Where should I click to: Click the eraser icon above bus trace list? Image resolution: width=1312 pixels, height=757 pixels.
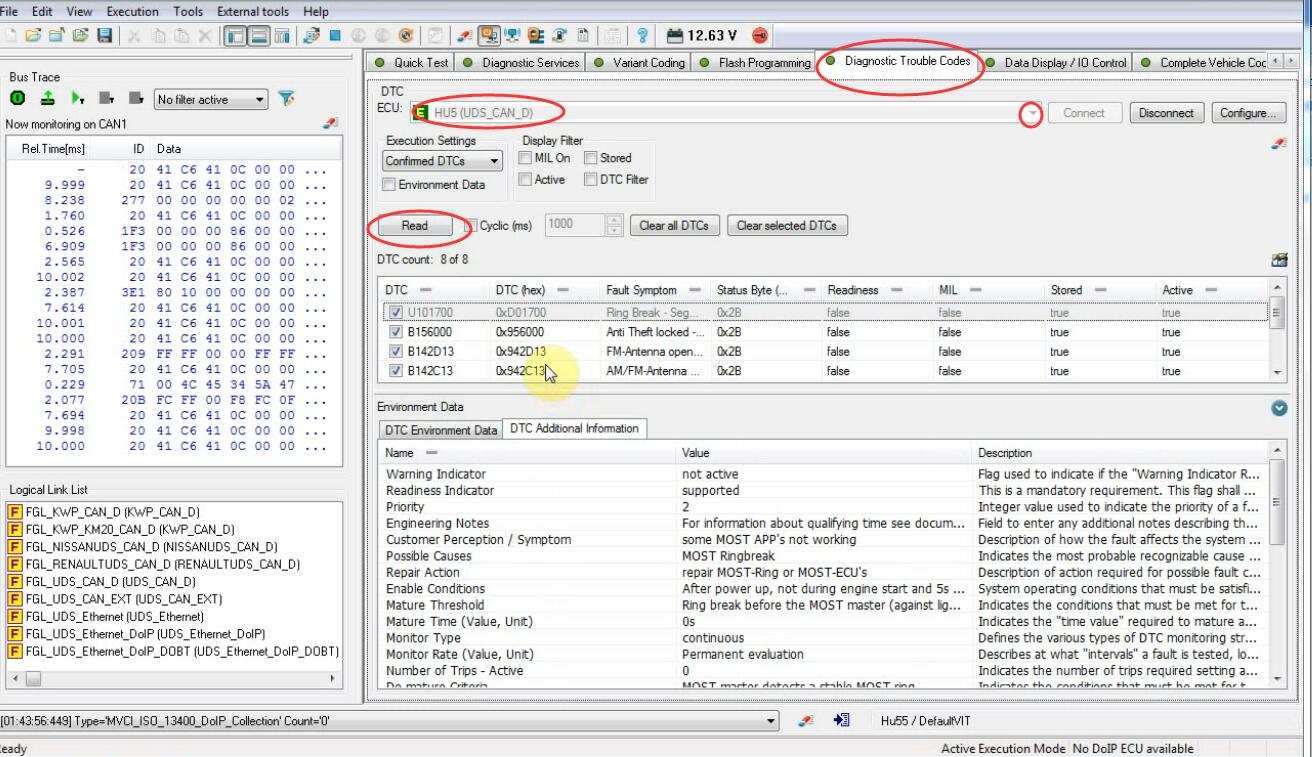point(330,124)
